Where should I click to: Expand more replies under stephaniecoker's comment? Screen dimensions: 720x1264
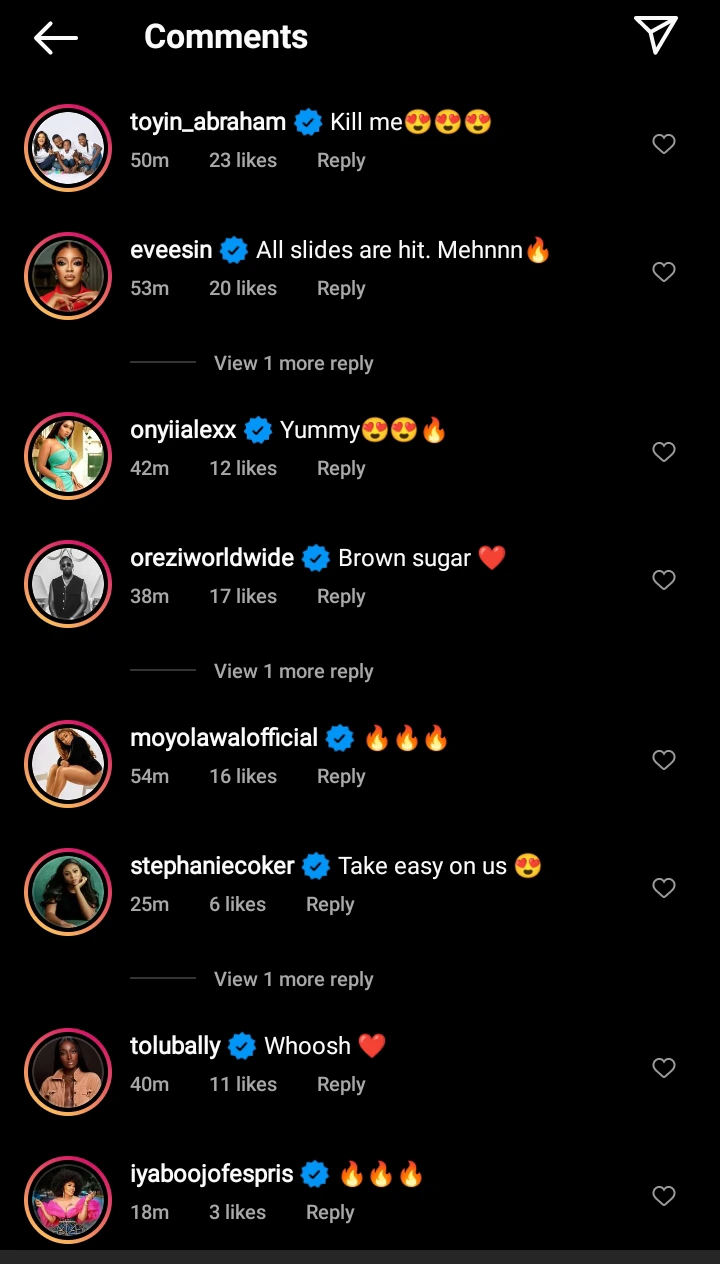point(293,980)
